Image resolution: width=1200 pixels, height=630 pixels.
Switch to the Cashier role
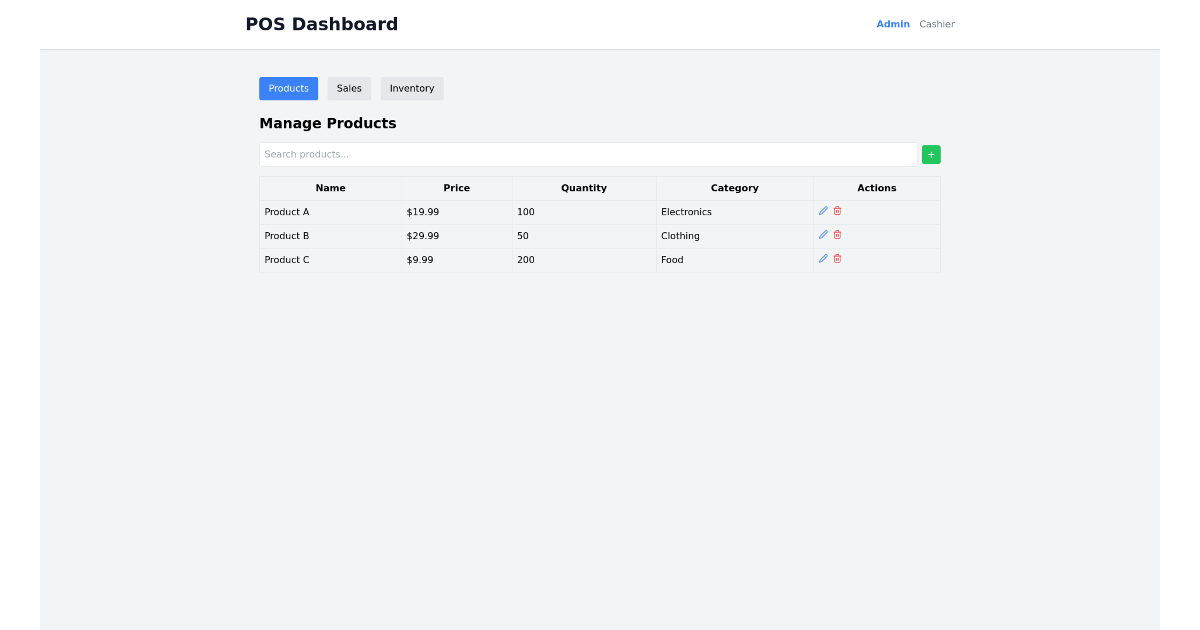[936, 23]
